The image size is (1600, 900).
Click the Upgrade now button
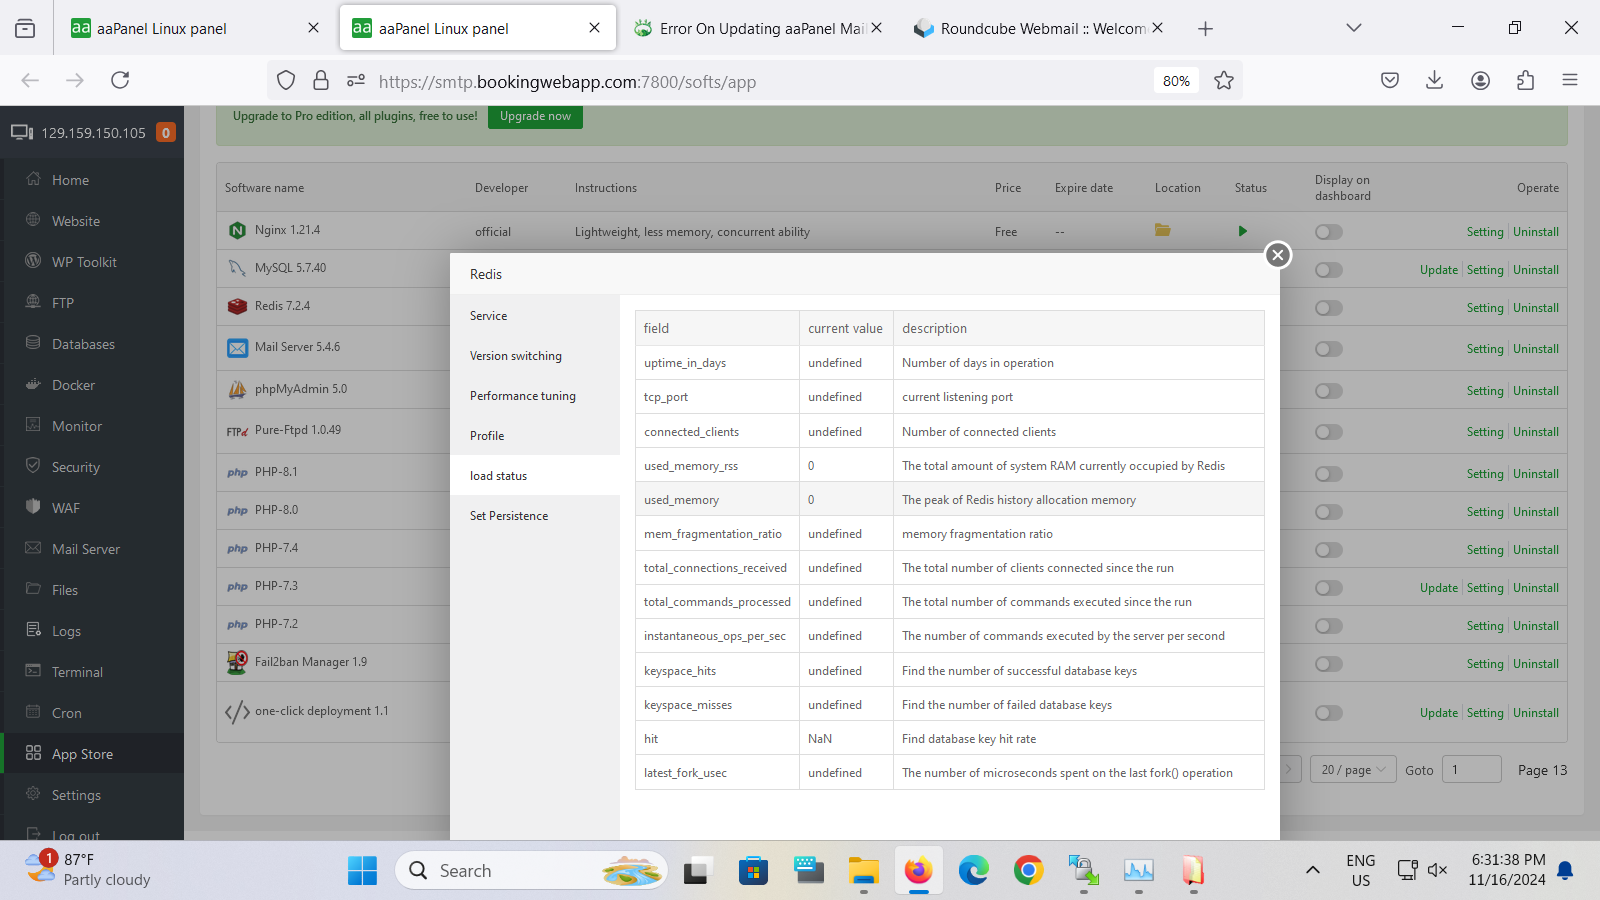click(x=535, y=116)
